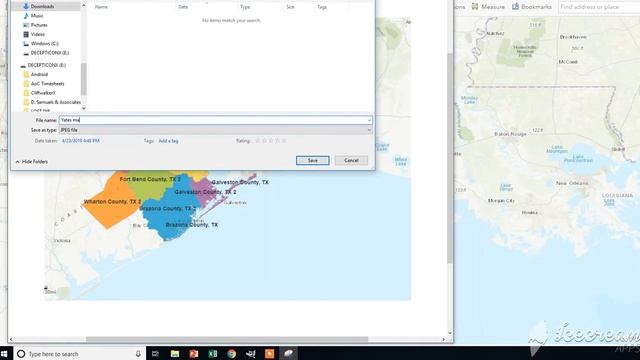
Task: Click the highlighted active app taskbar icon
Action: pos(289,354)
